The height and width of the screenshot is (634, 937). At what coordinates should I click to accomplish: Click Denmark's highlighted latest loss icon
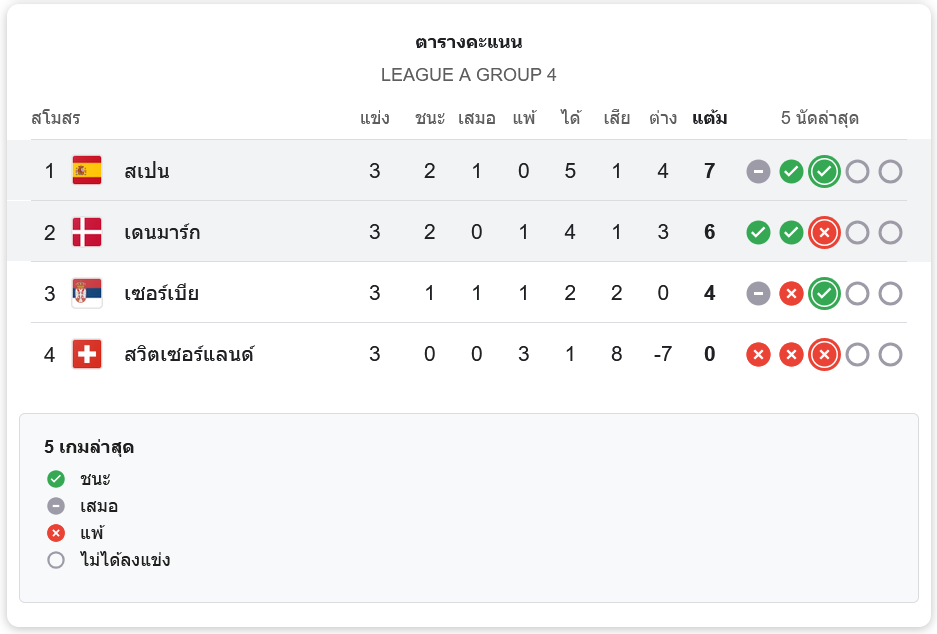click(x=824, y=233)
